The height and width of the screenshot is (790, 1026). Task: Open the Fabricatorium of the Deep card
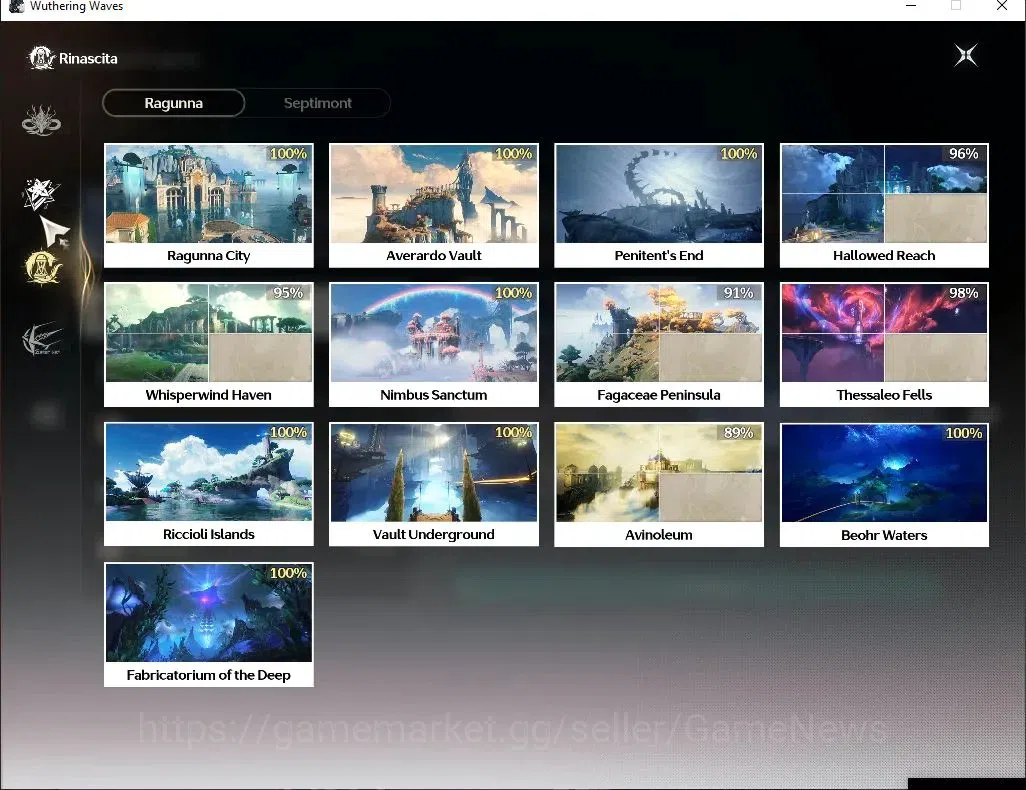click(209, 624)
